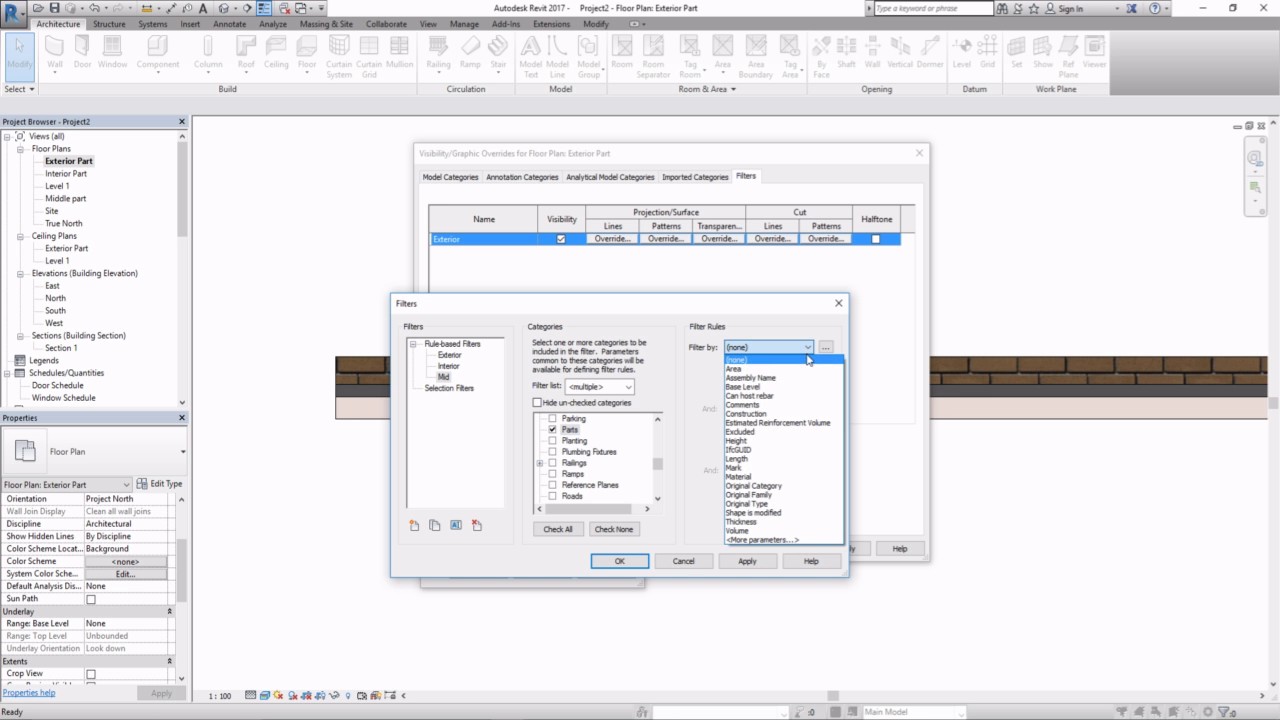Collapse Elevations (Building Elevation) node
The width and height of the screenshot is (1280, 720).
click(21, 273)
